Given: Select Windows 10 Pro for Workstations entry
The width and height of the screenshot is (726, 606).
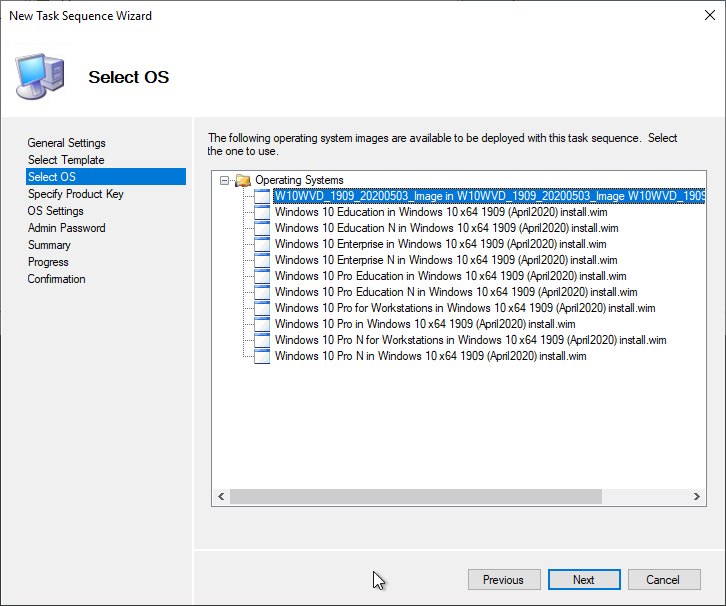Looking at the screenshot, I should (x=465, y=308).
